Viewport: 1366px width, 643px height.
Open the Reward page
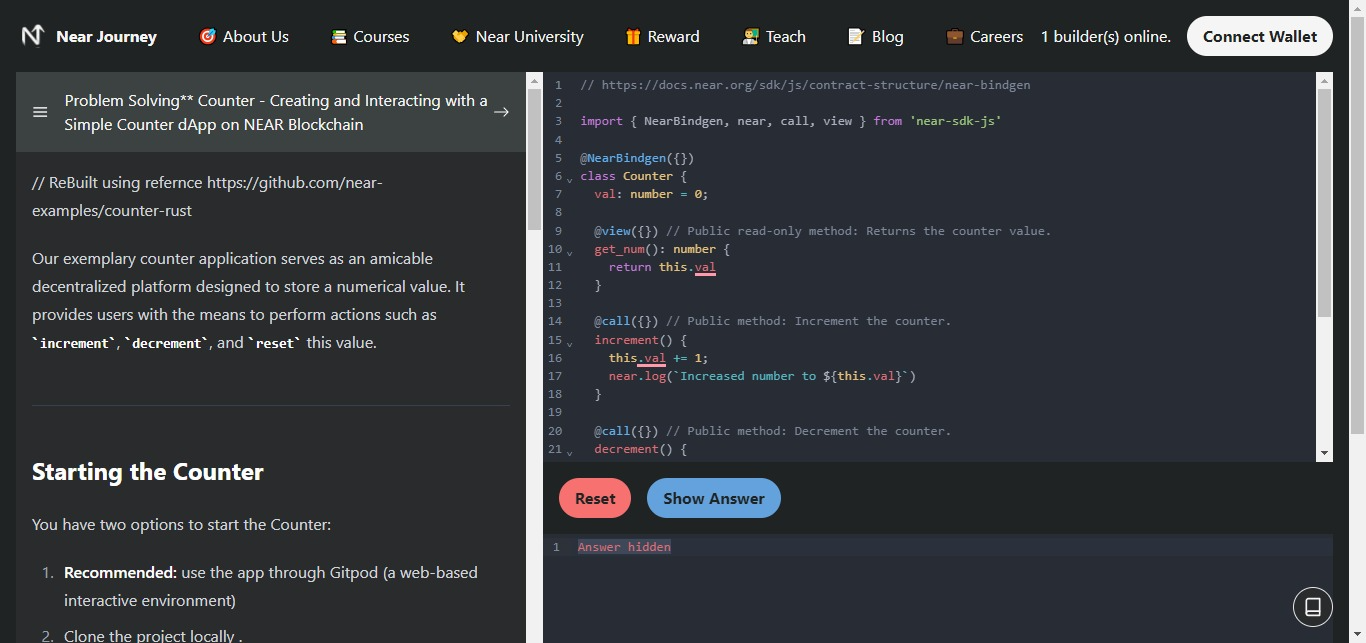coord(662,36)
